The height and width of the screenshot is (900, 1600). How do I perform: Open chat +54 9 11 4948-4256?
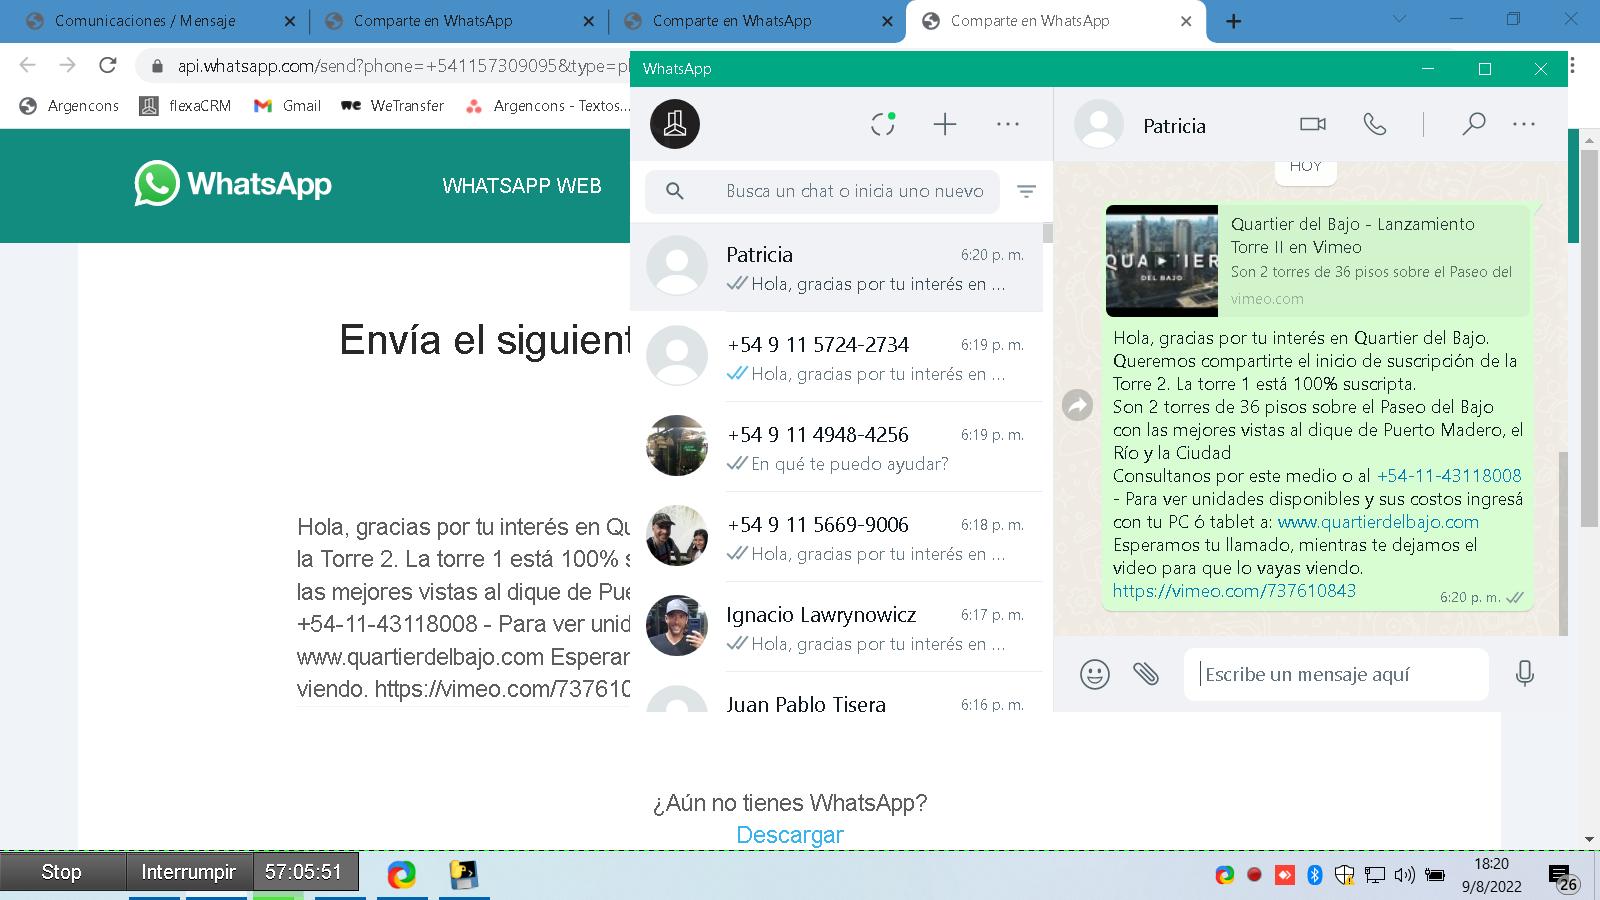click(836, 447)
